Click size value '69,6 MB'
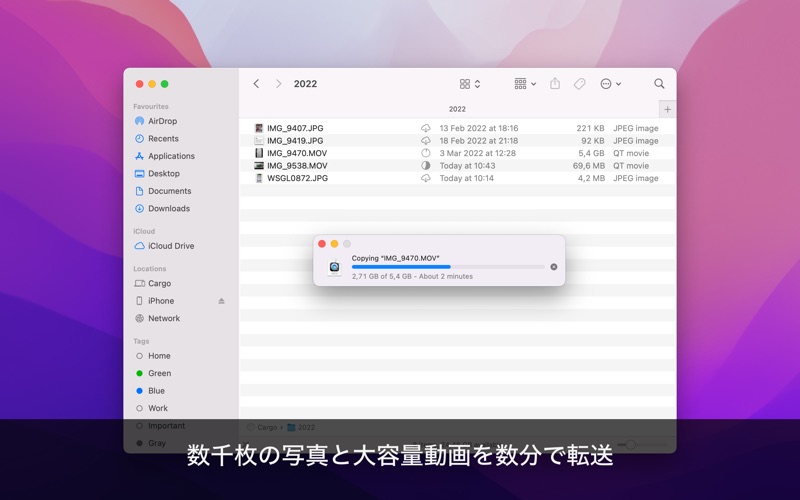Viewport: 800px width, 500px height. click(589, 166)
